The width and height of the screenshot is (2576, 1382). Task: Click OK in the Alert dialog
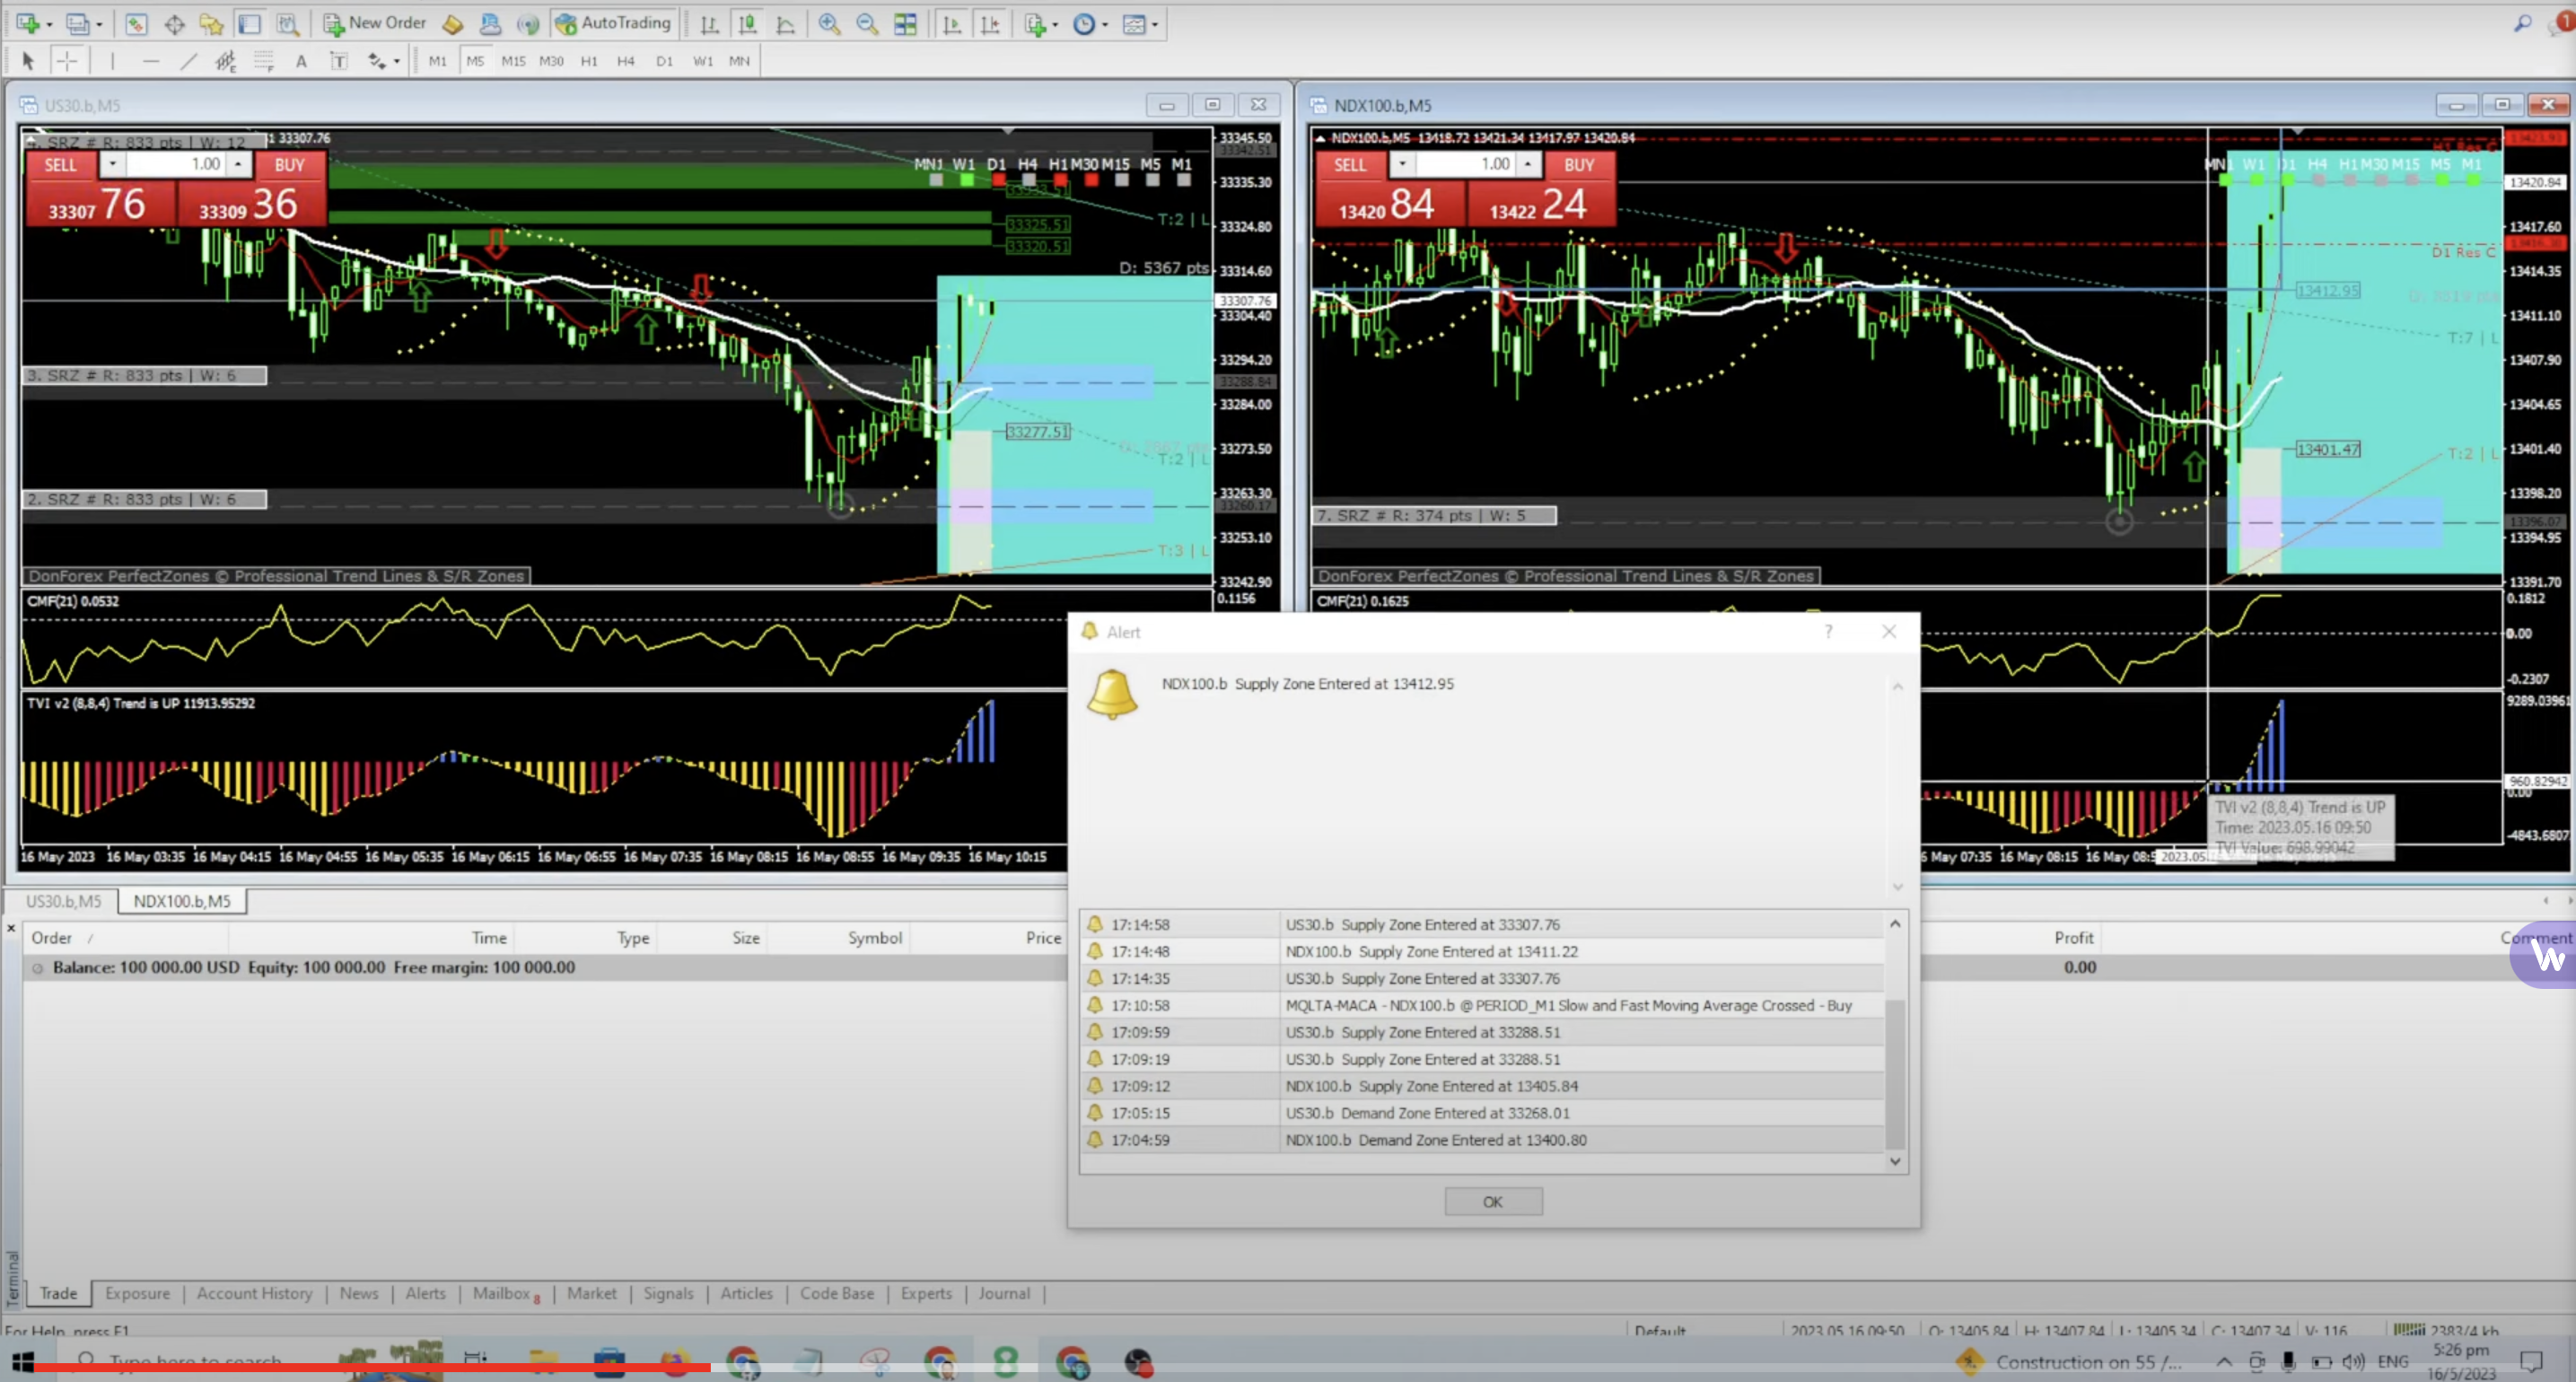[x=1493, y=1201]
